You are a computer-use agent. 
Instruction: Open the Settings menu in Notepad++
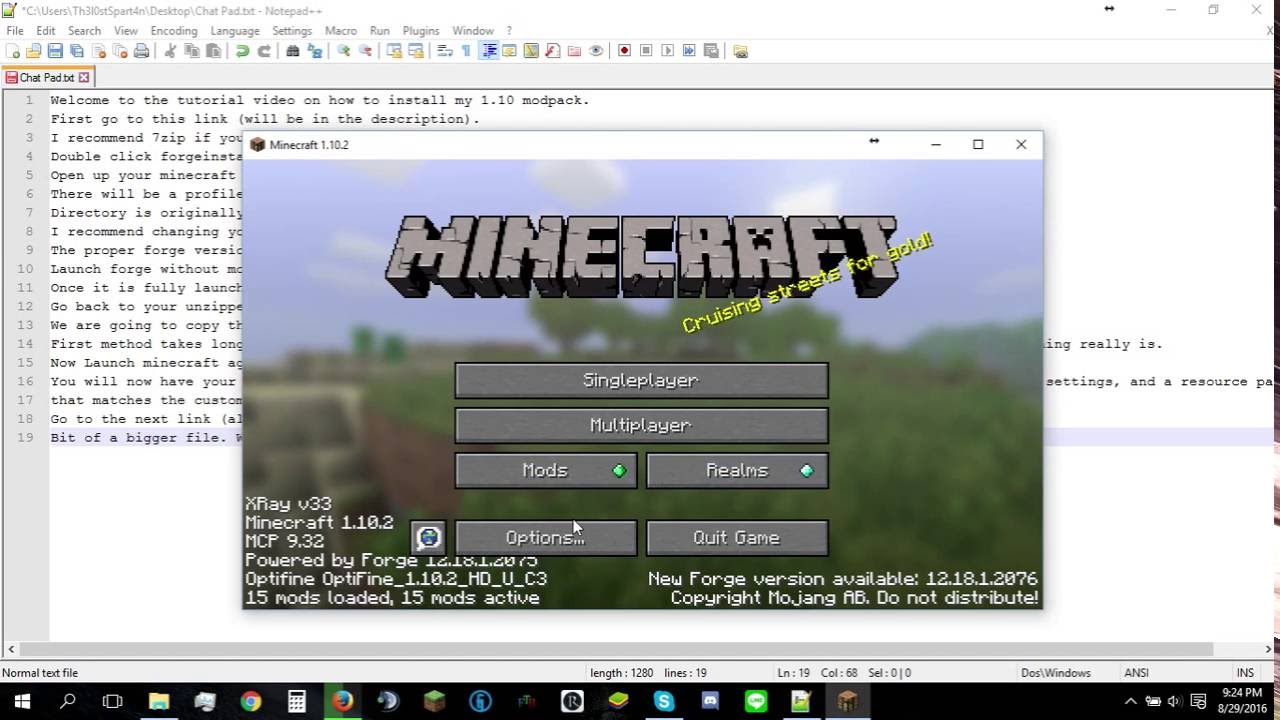coord(292,31)
